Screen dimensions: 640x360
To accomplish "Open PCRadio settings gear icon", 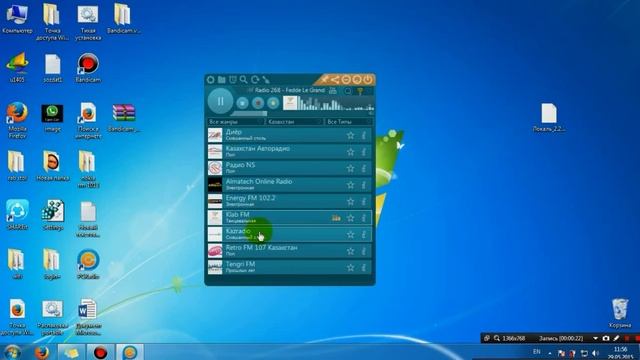I will 211,80.
